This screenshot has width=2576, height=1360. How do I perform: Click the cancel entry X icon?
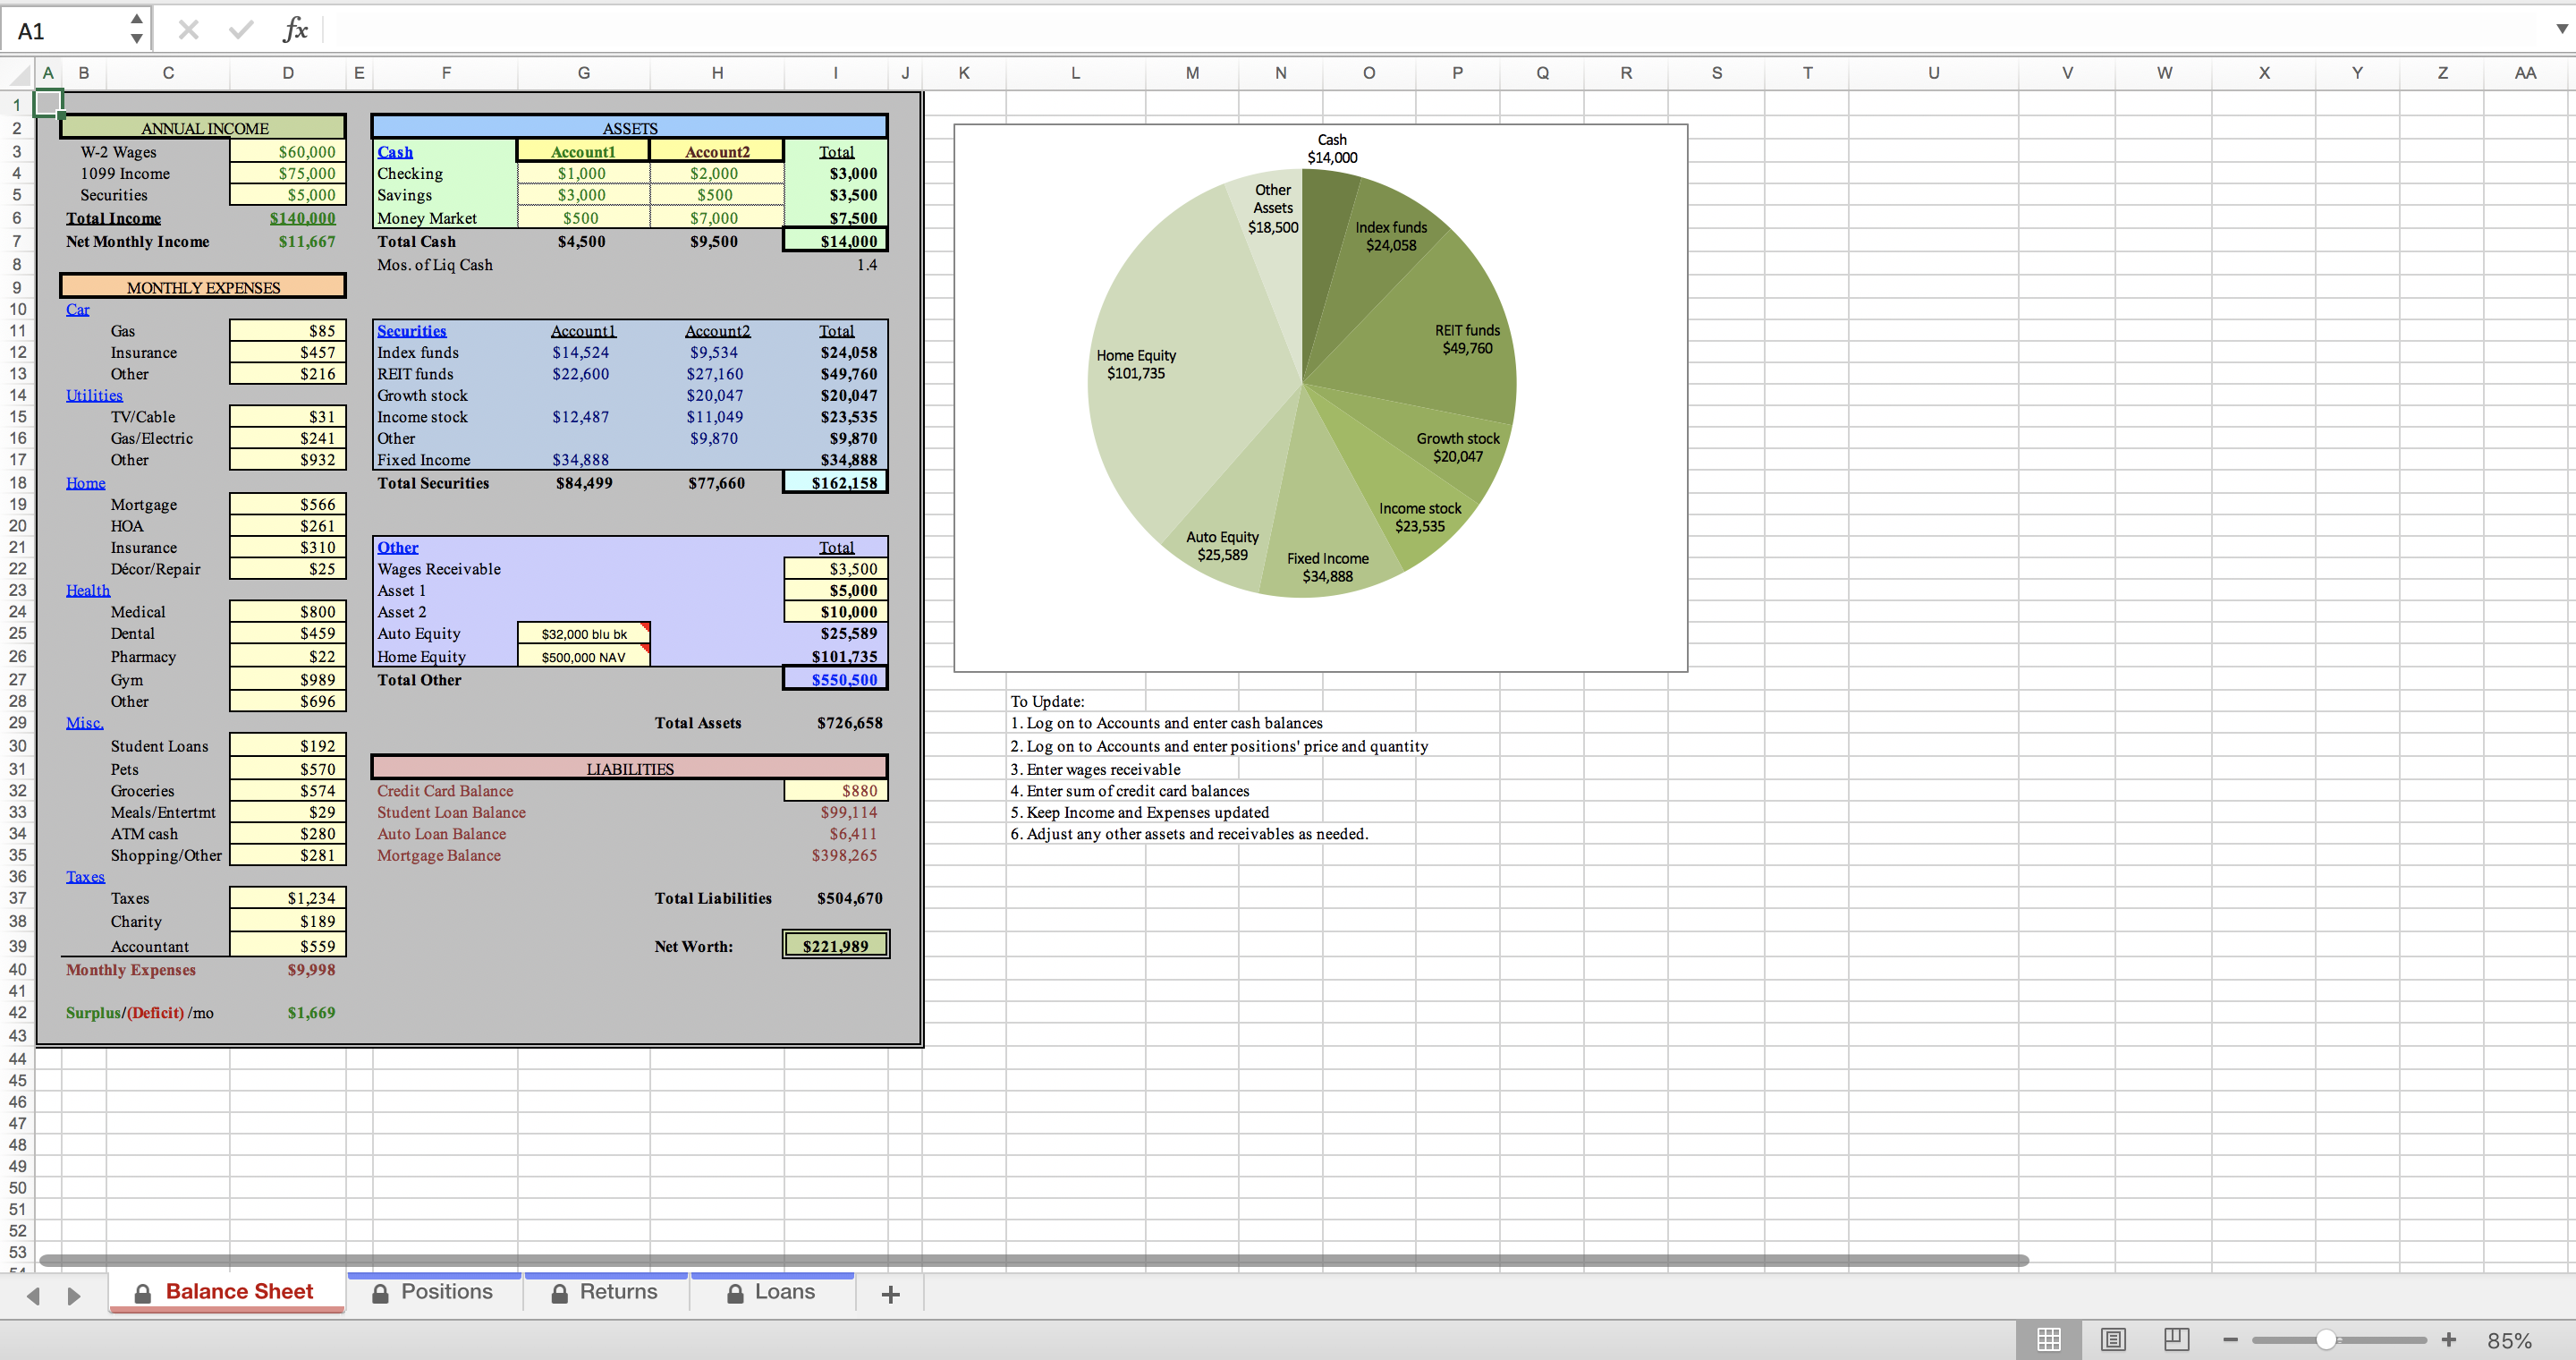click(188, 30)
